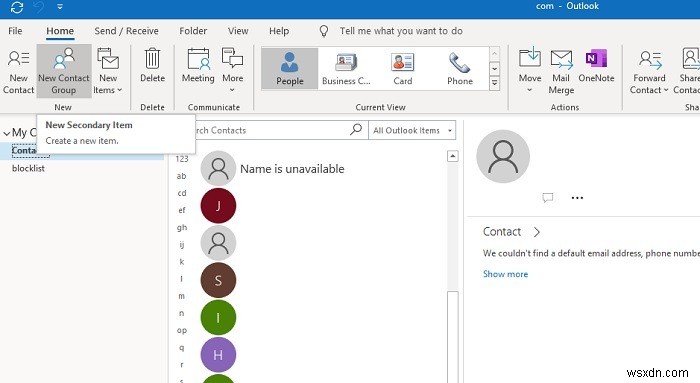Switch to People view
Screen dimensions: 700x383
coord(290,69)
